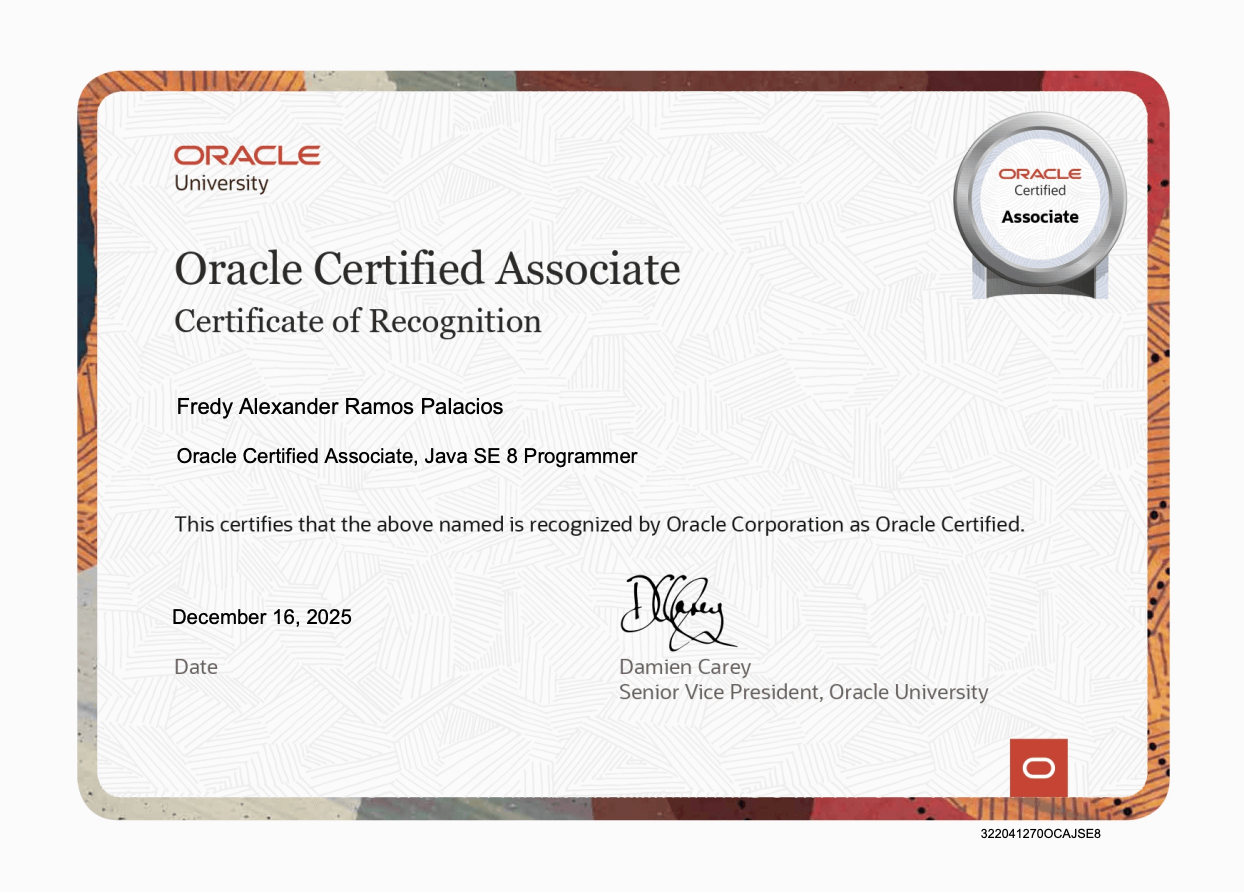The image size is (1244, 895).
Task: Click the 'December 16, 2025' date text
Action: (263, 617)
